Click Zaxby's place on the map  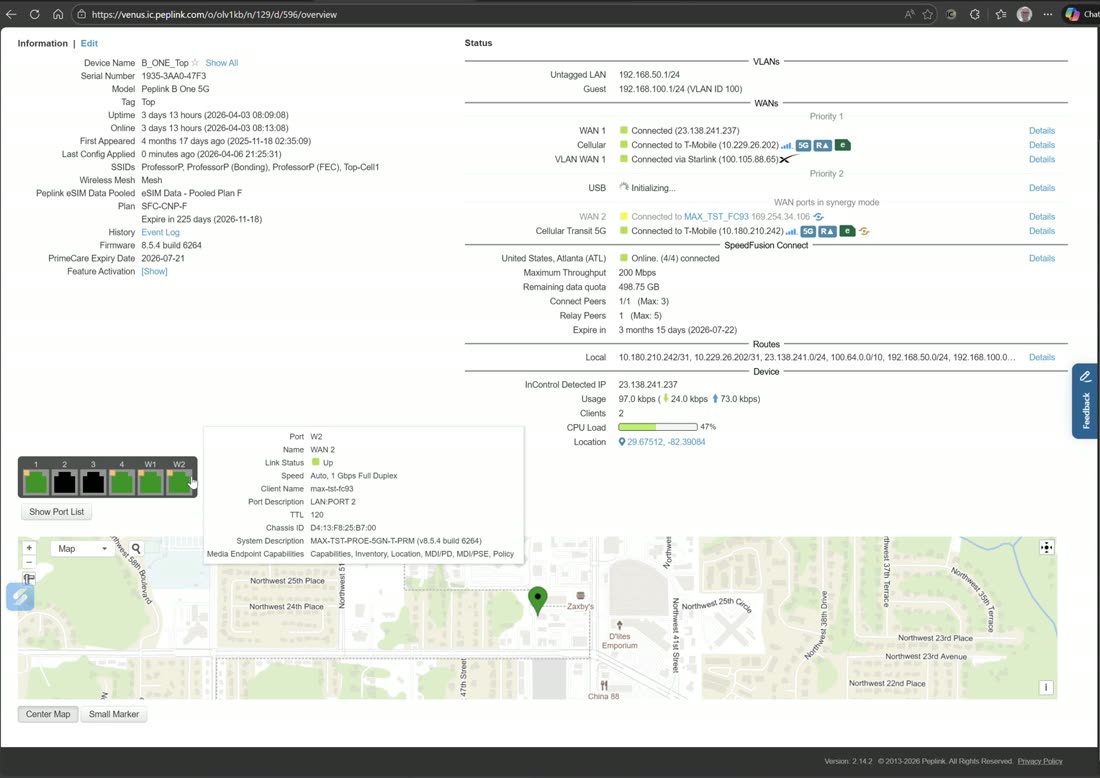(580, 601)
